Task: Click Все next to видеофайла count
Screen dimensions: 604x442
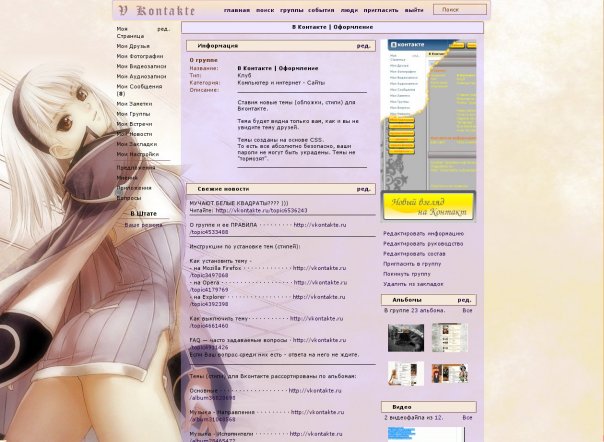Action: click(x=467, y=417)
